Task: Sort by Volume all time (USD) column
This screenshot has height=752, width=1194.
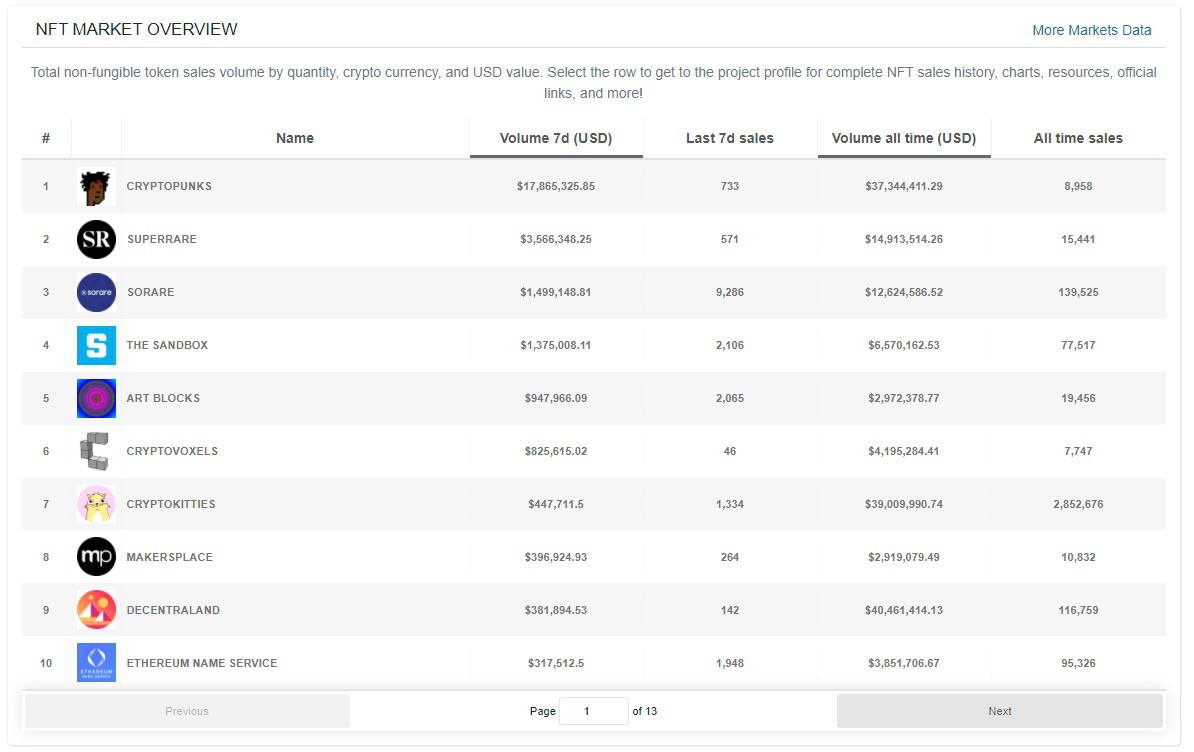Action: 904,138
